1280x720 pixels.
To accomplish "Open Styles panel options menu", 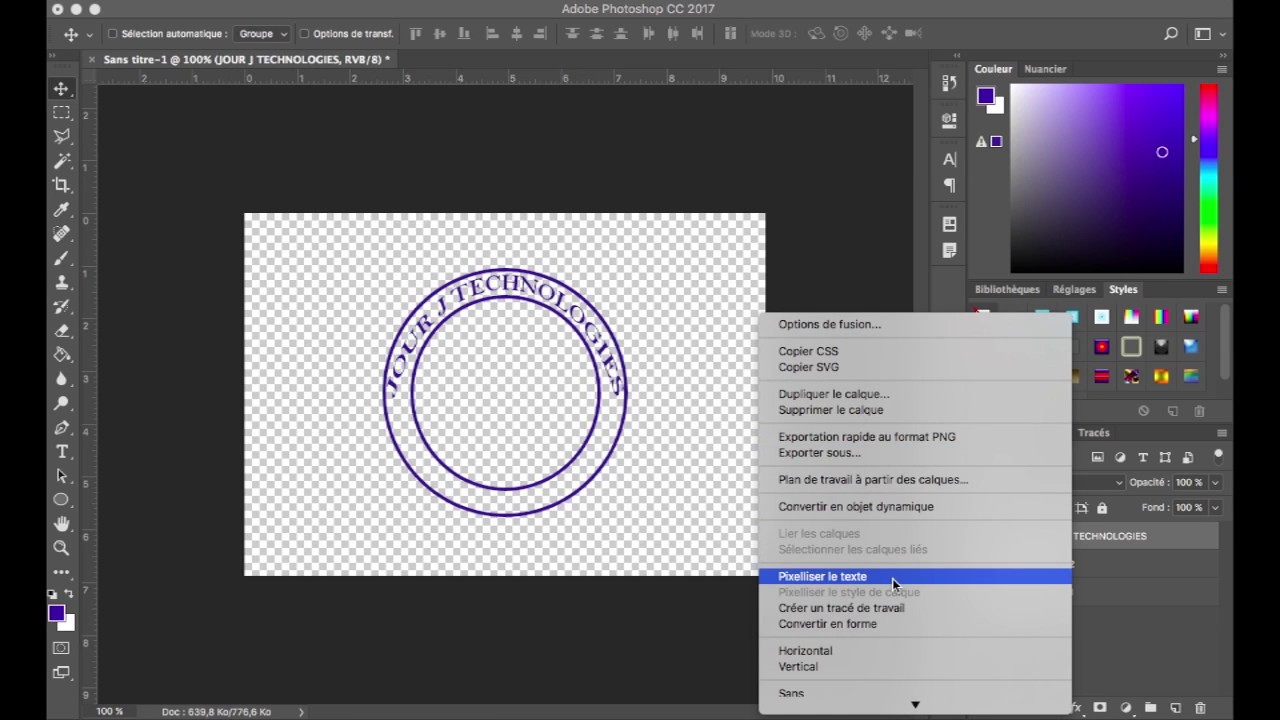I will [1222, 289].
